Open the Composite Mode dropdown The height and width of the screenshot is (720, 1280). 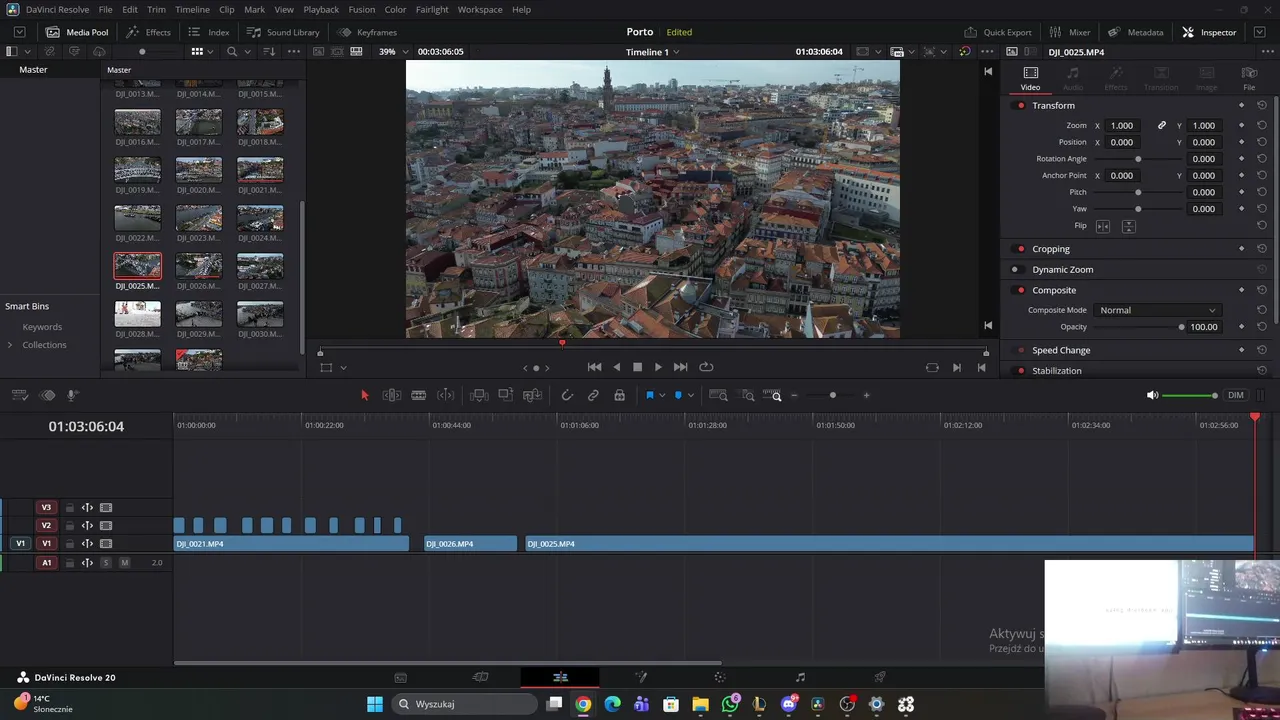coord(1156,310)
